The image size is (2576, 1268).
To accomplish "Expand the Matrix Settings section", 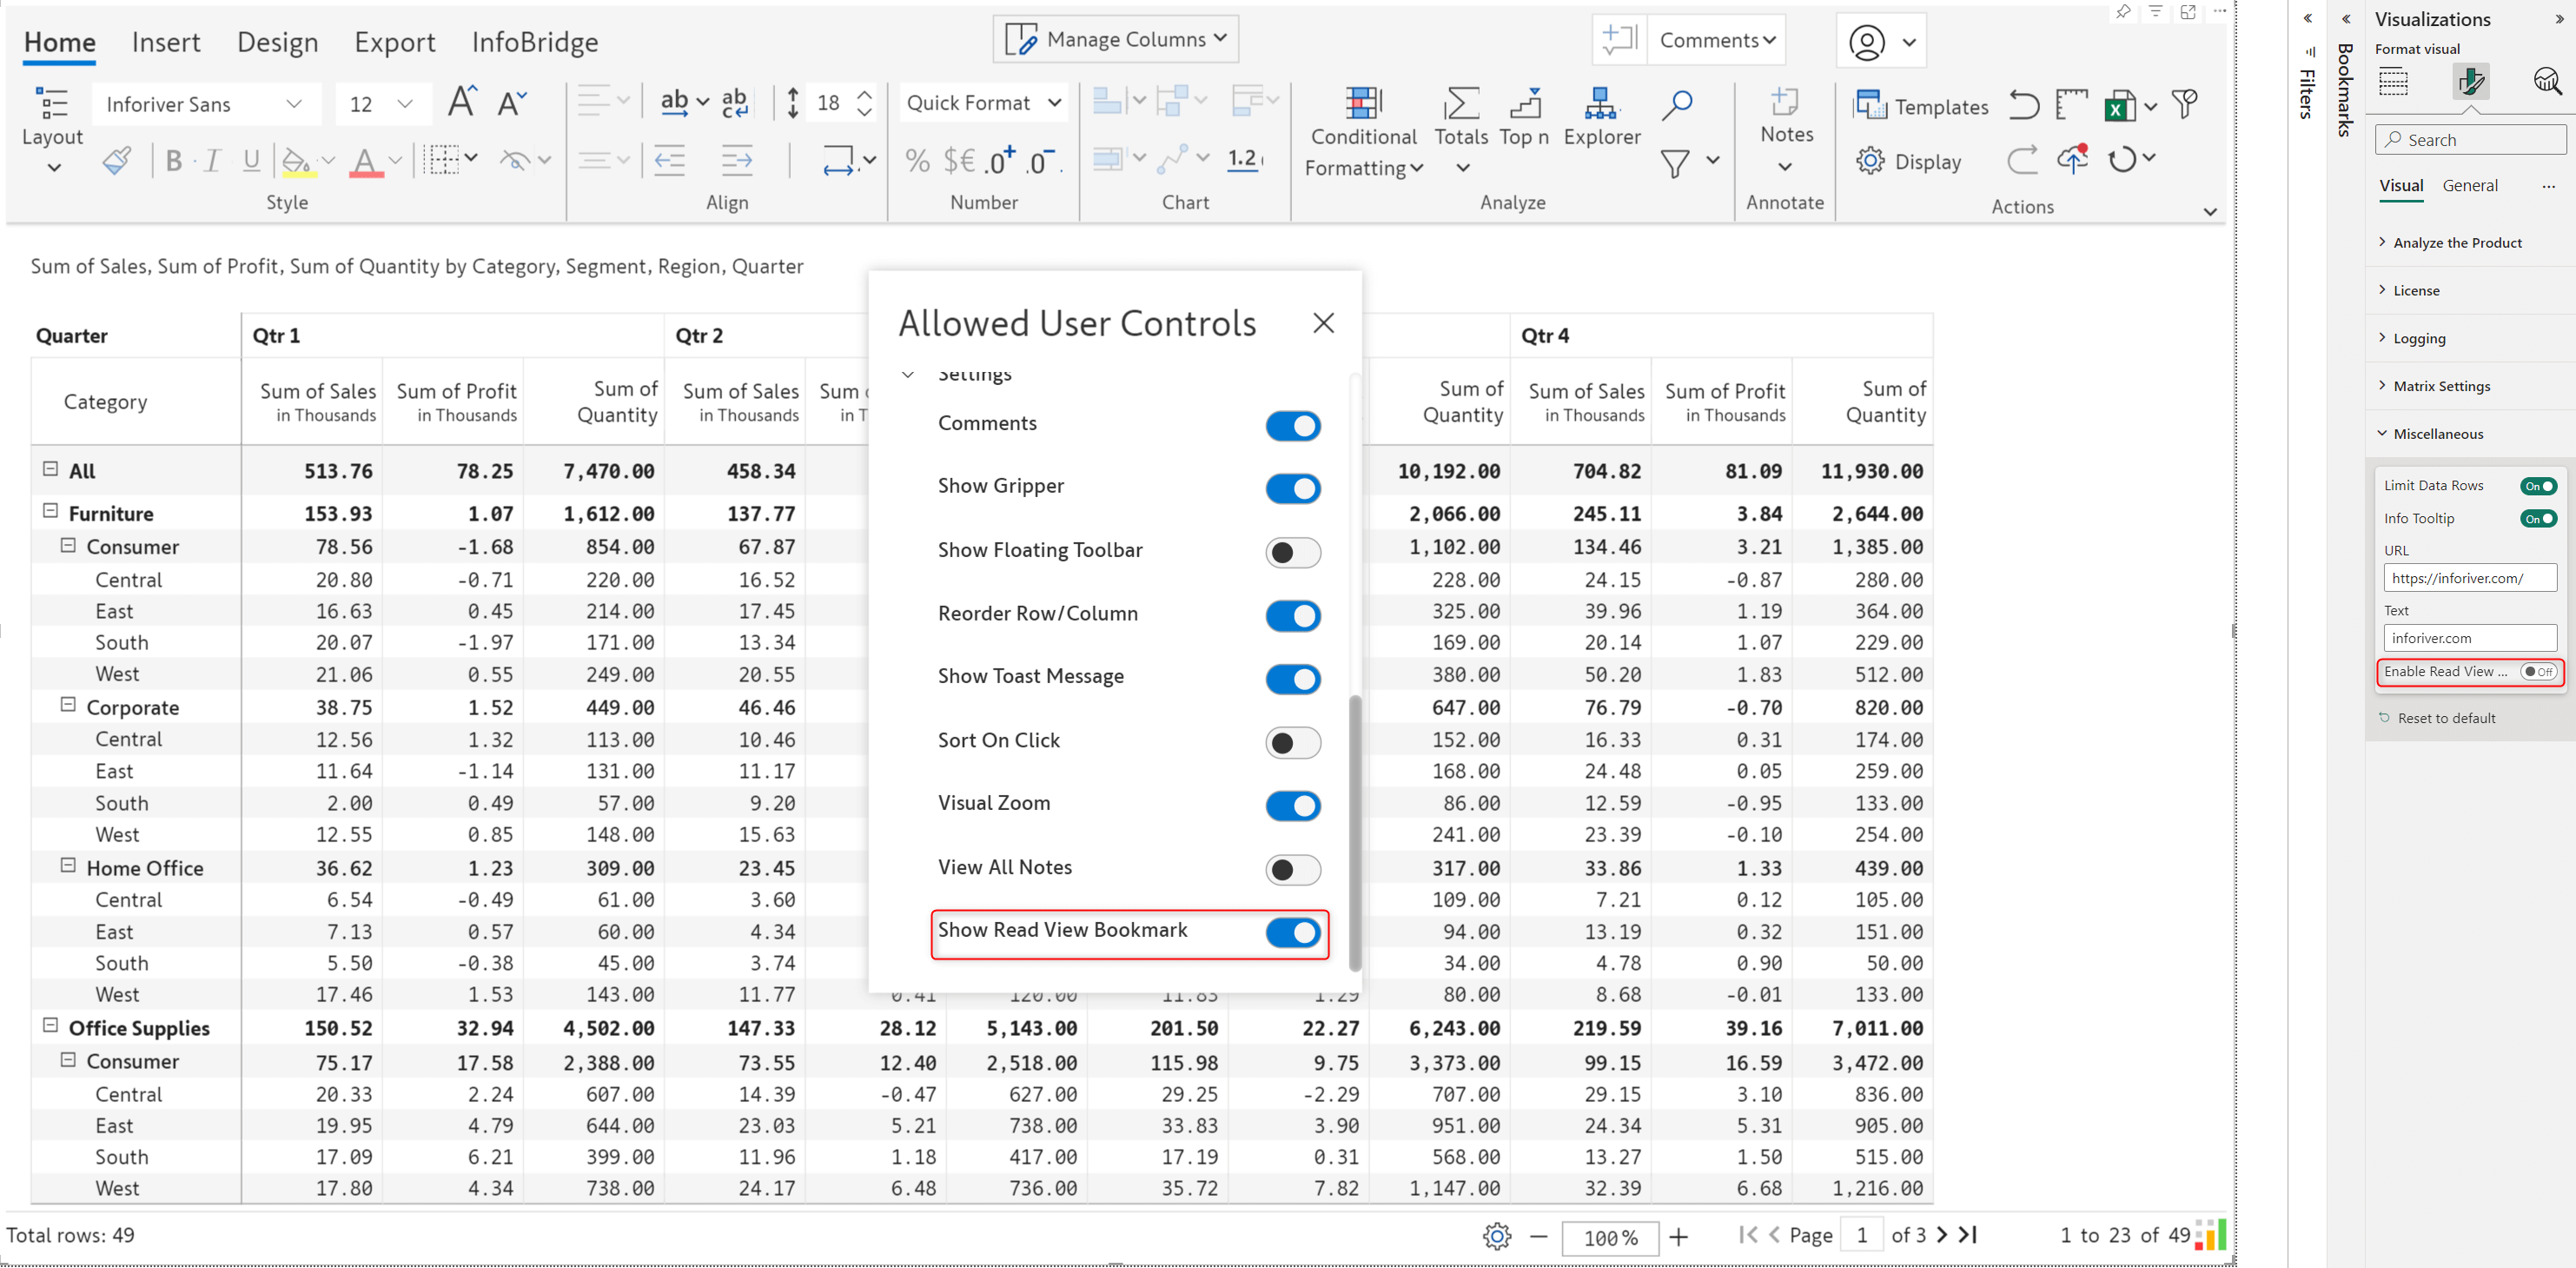I will [x=2440, y=384].
